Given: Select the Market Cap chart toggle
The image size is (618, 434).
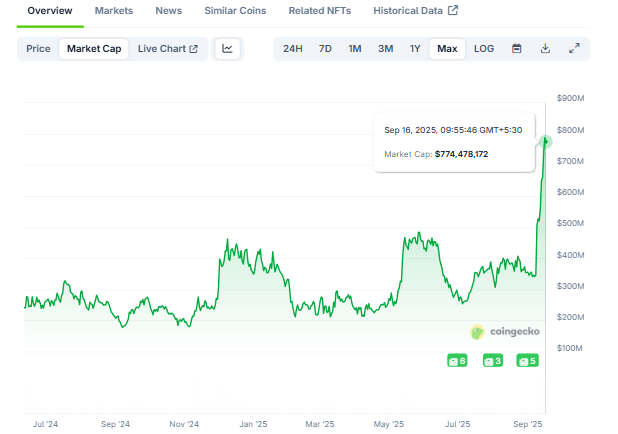Looking at the screenshot, I should click(x=94, y=48).
